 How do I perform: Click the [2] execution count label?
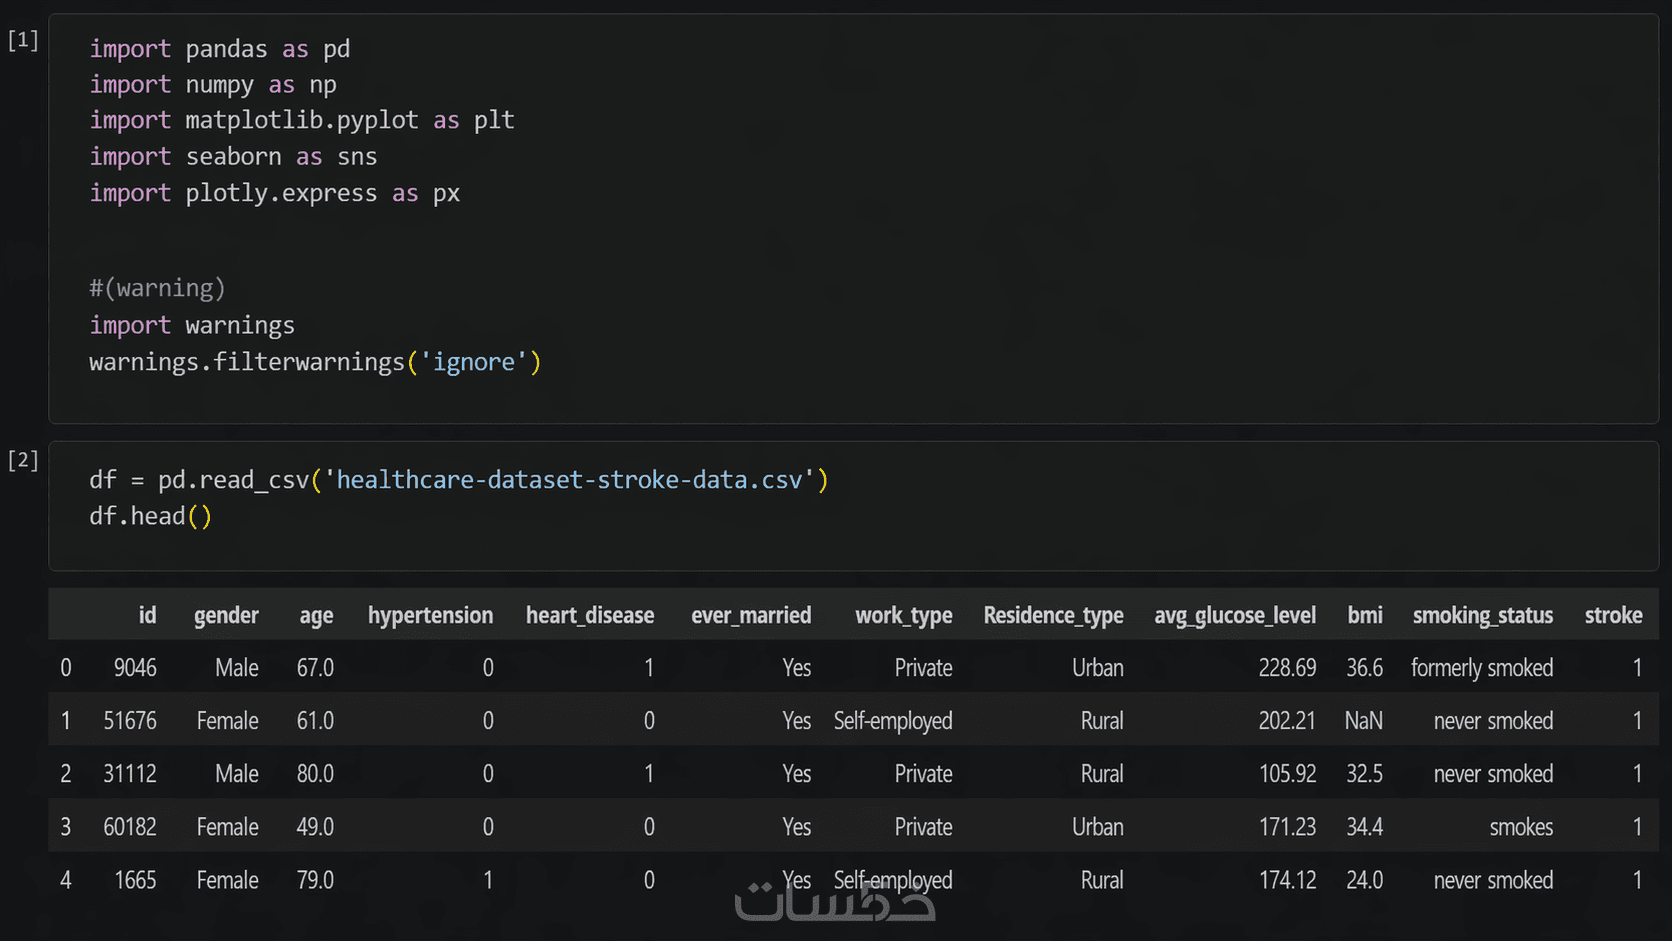point(23,460)
